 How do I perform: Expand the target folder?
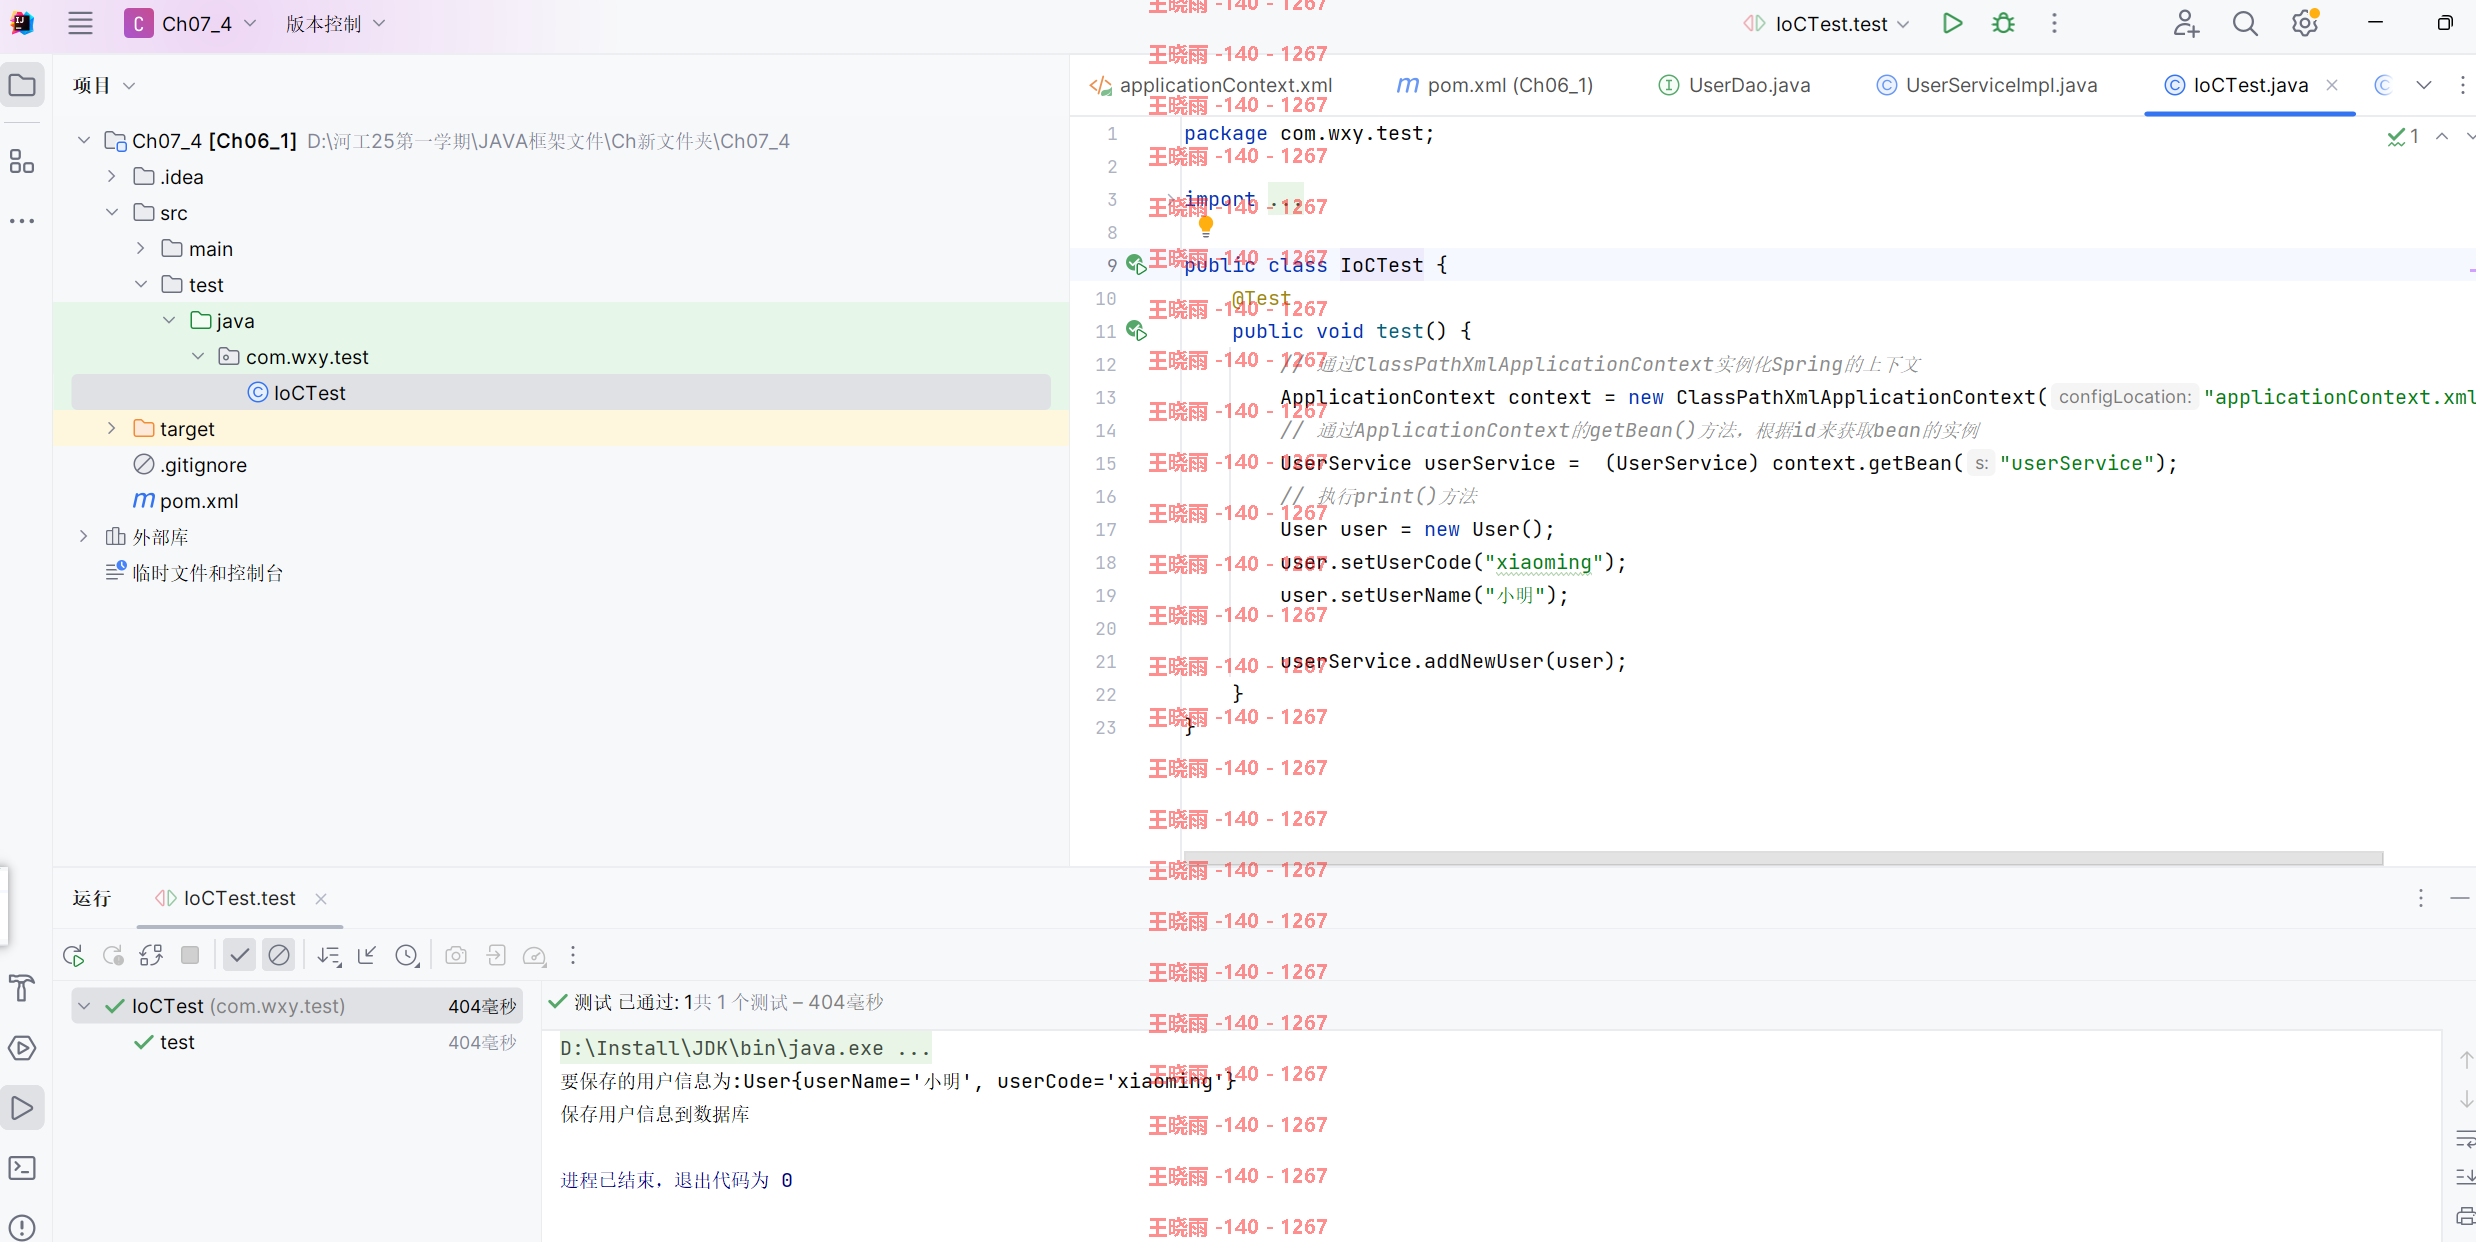coord(112,428)
